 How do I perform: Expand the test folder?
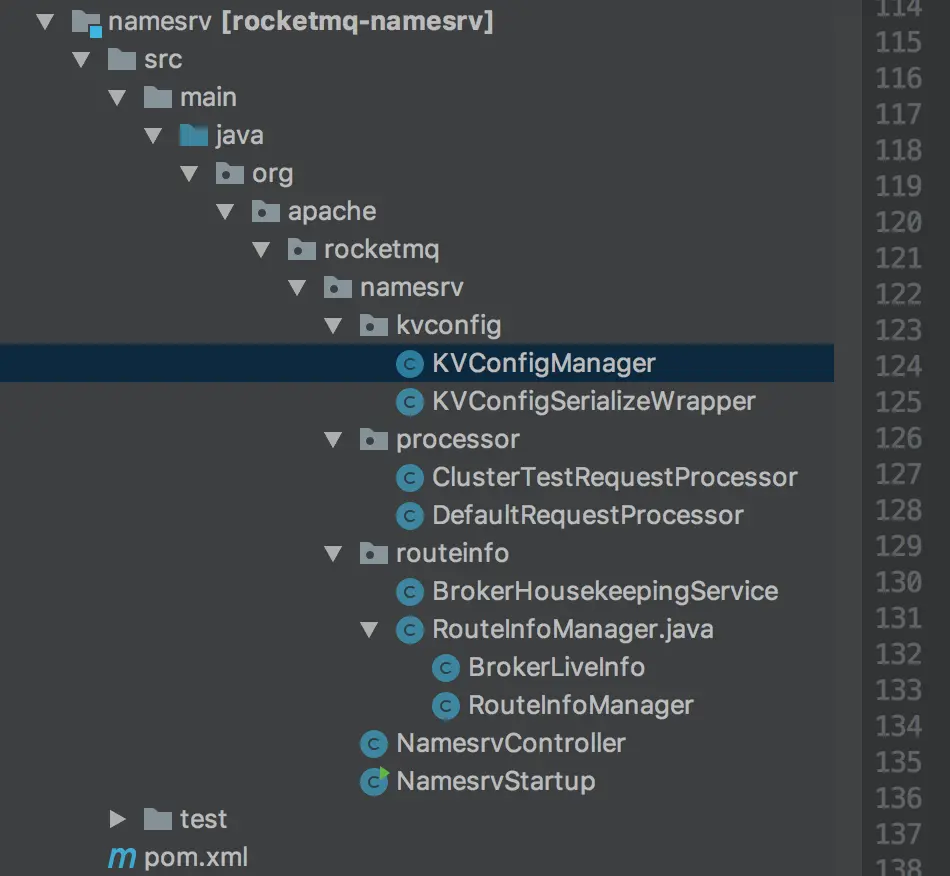click(118, 819)
